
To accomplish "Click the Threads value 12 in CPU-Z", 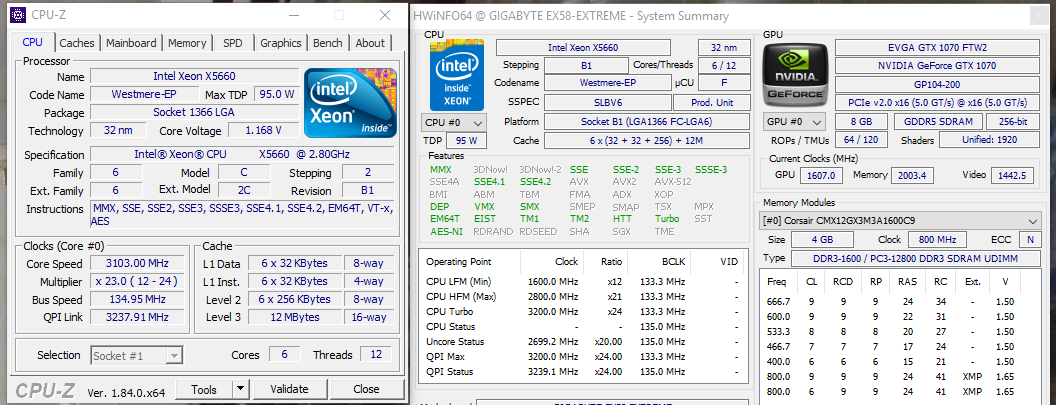I will click(x=376, y=354).
